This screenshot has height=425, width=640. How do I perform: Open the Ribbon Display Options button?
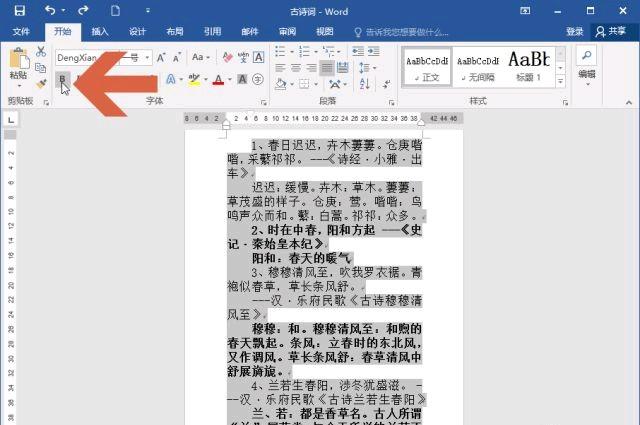click(x=525, y=11)
